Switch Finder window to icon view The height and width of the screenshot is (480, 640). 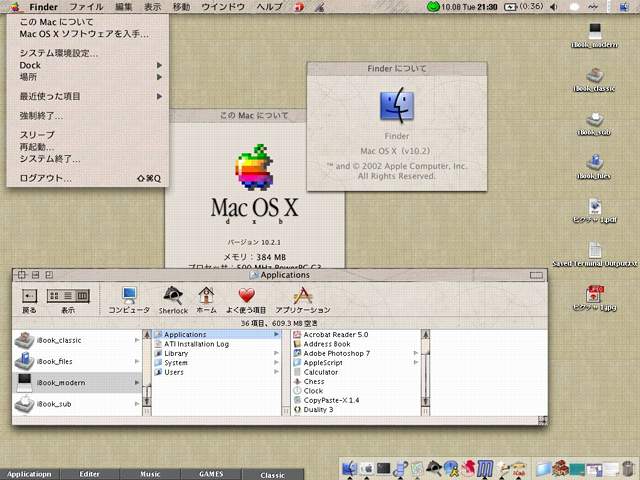pyautogui.click(x=54, y=296)
